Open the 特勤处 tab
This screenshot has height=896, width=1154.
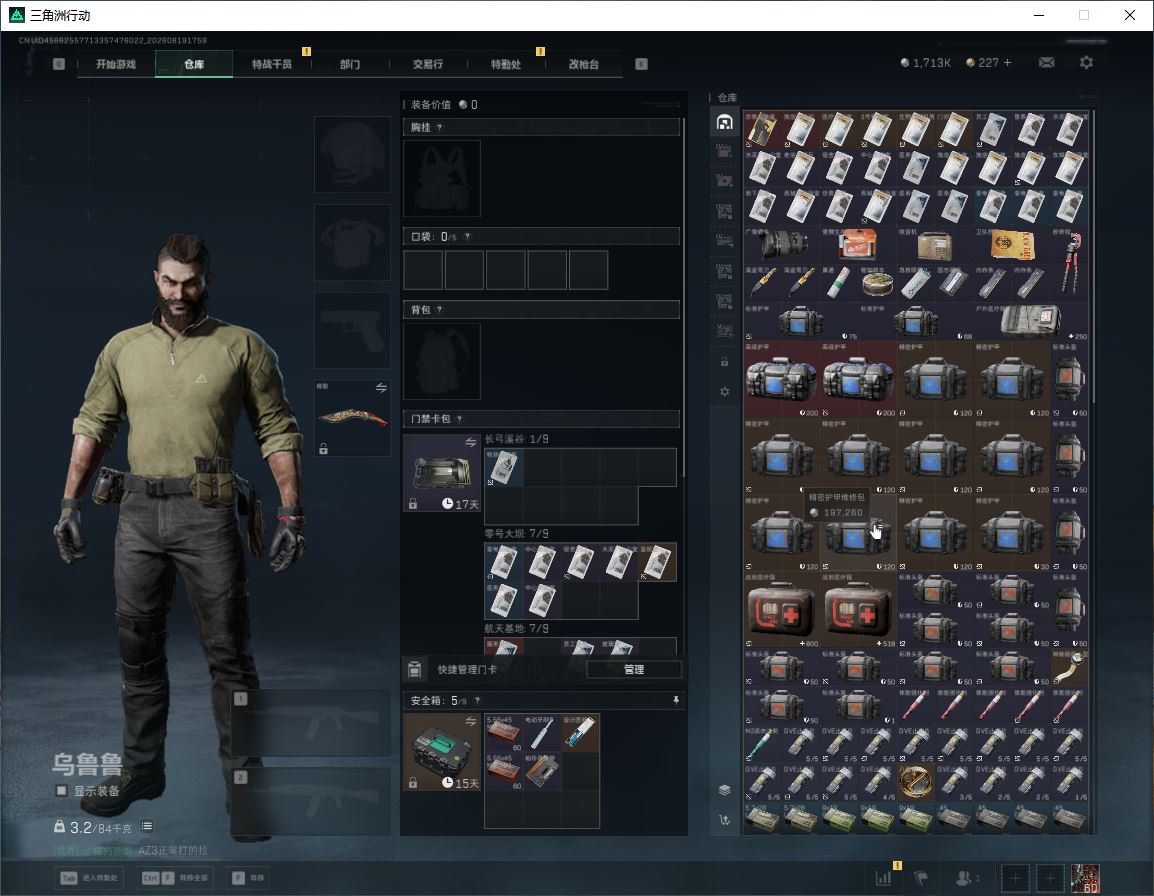click(x=506, y=64)
